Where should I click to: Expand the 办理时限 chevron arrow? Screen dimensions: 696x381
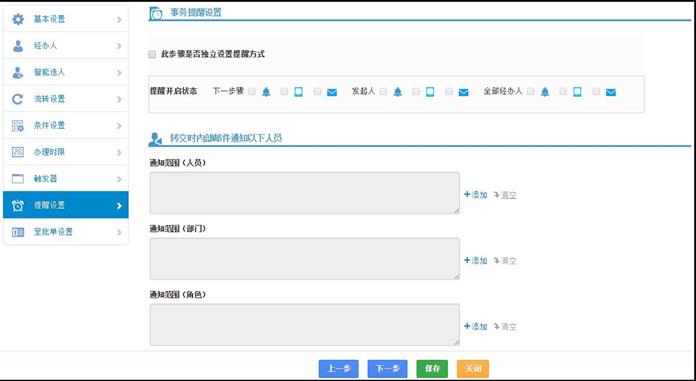point(119,153)
